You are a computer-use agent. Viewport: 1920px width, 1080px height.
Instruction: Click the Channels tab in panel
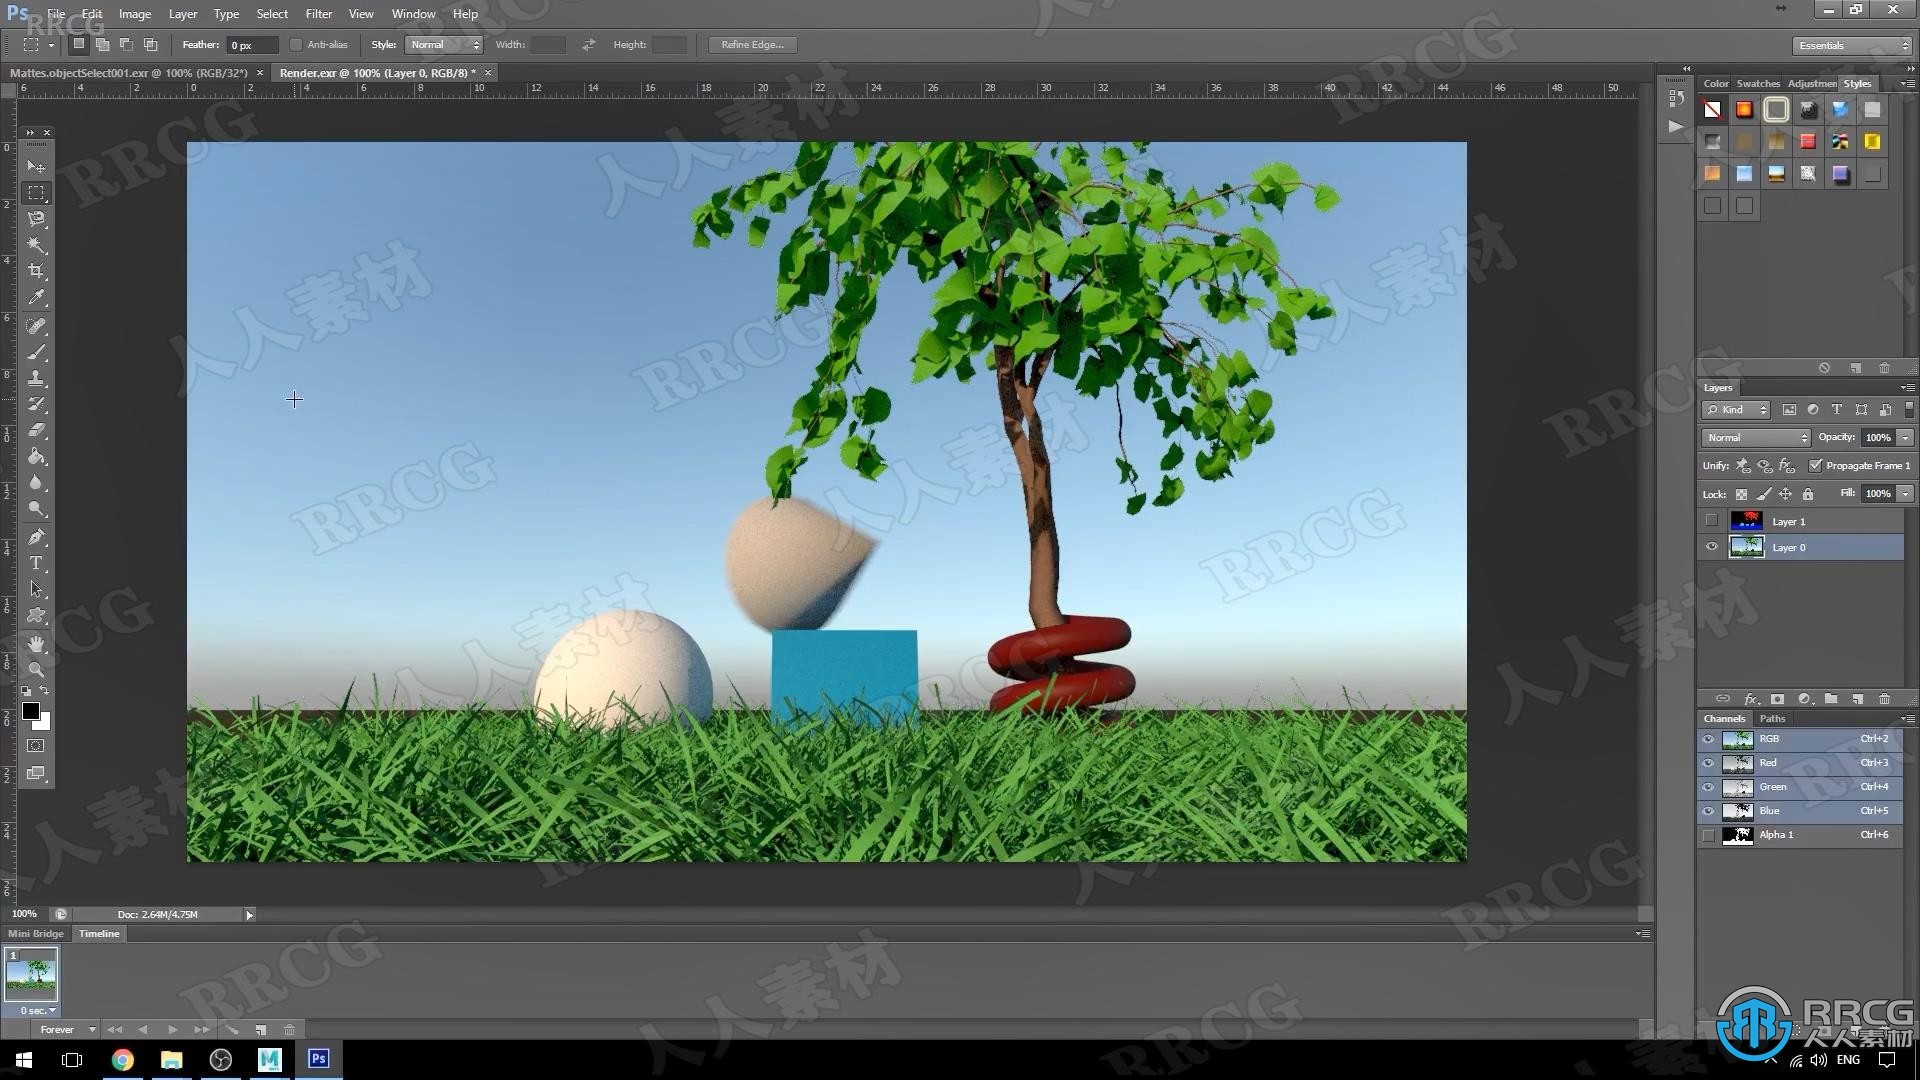pyautogui.click(x=1722, y=717)
